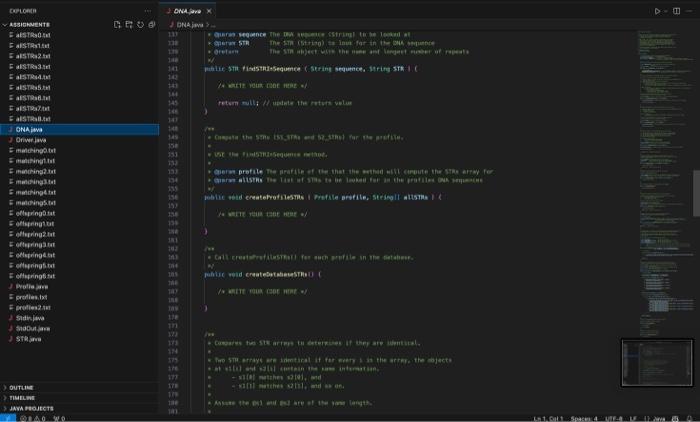The height and width of the screenshot is (422, 700).
Task: Click the errors and warnings status indicator
Action: click(x=33, y=418)
